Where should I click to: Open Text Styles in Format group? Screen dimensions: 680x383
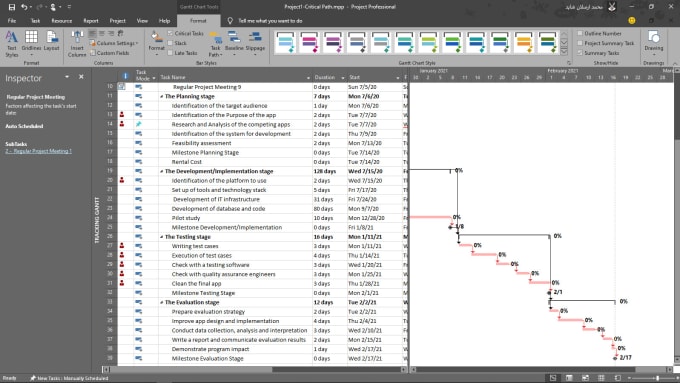coord(12,44)
